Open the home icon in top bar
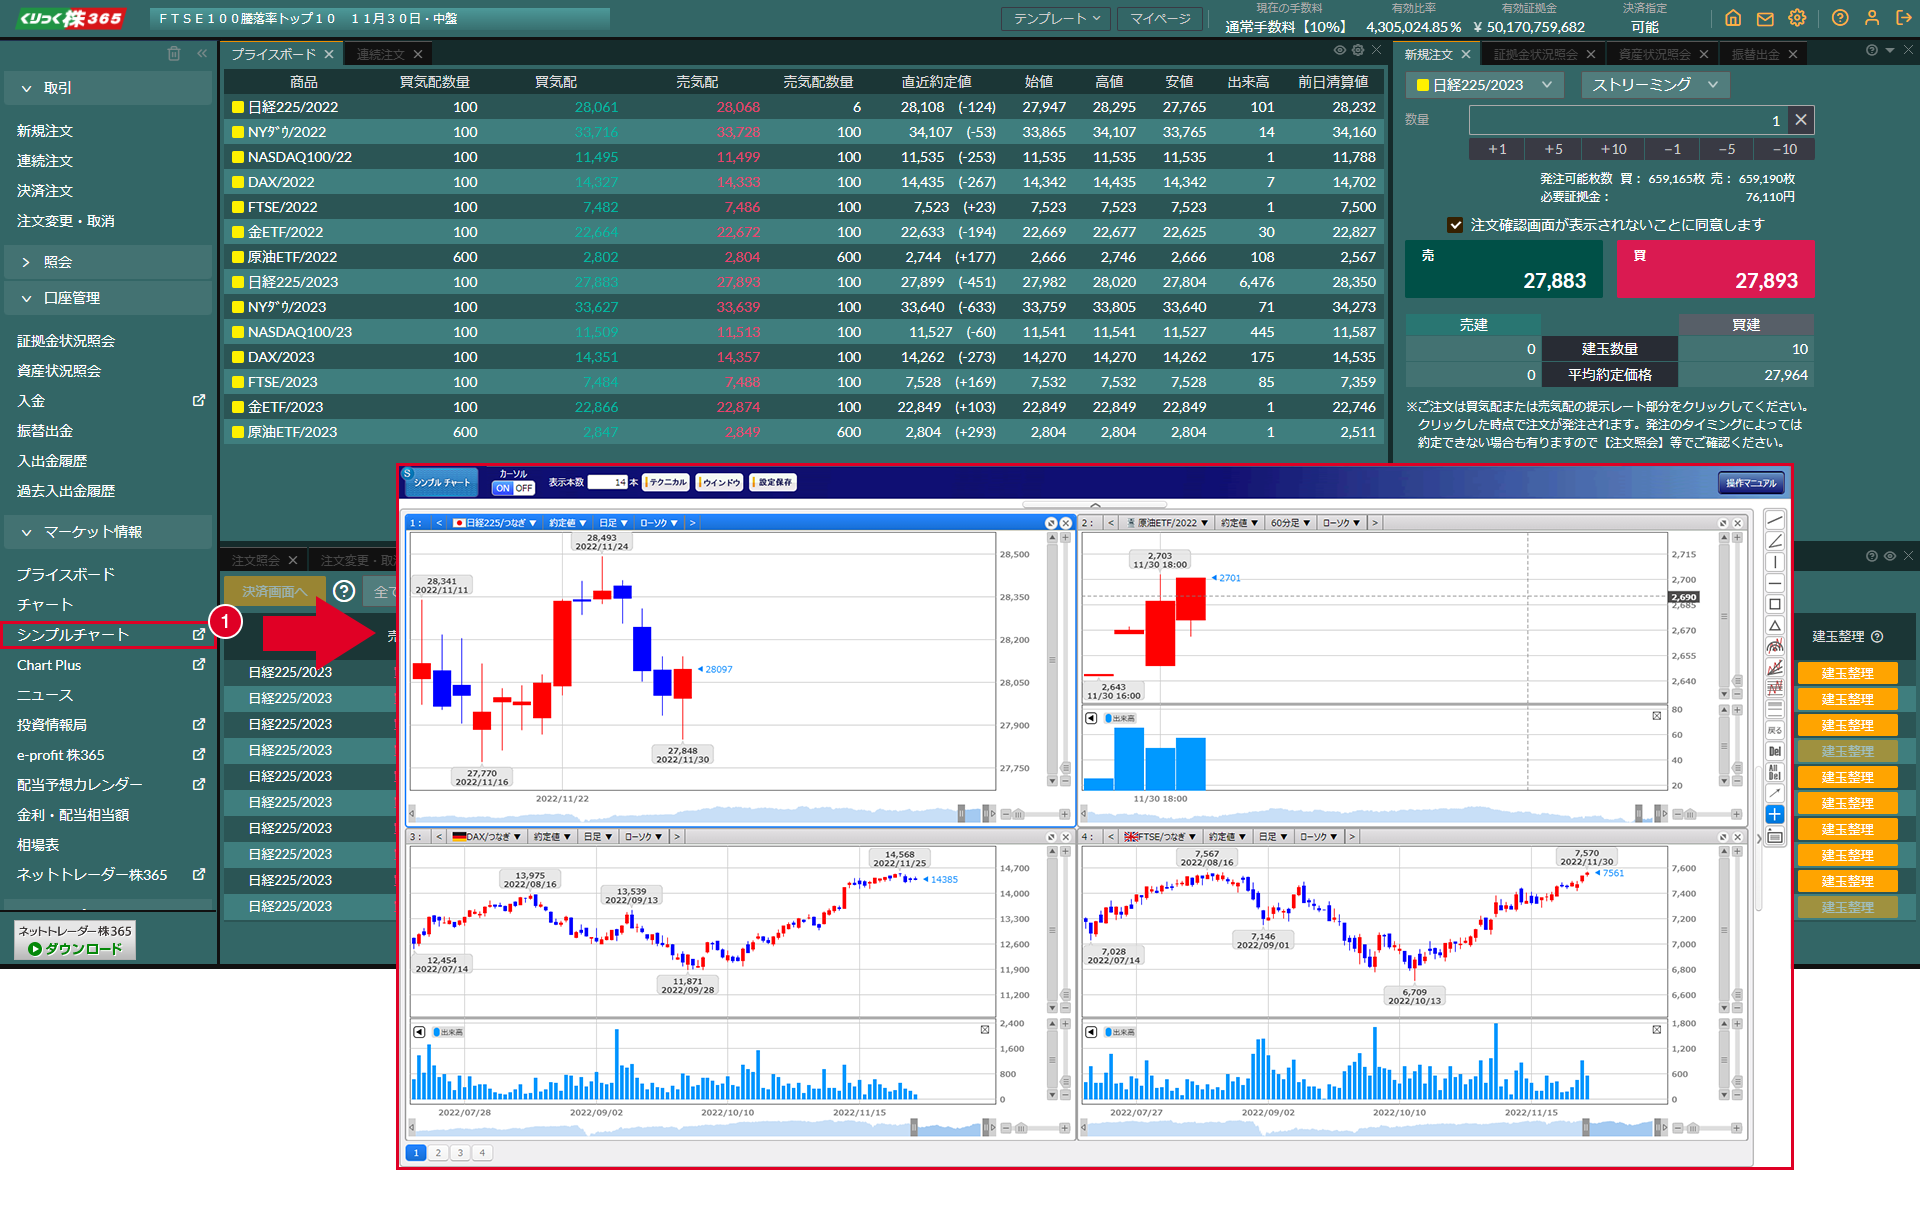1920x1219 pixels. click(1733, 18)
